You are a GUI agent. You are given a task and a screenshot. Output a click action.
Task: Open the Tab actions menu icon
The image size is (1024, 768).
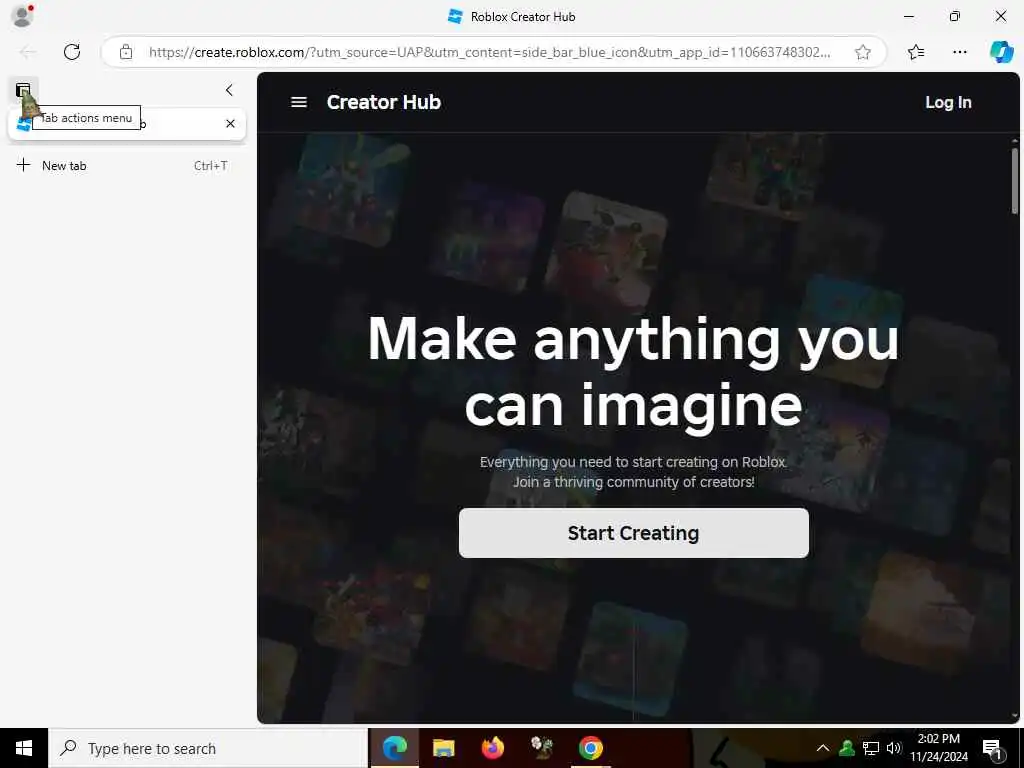coord(24,90)
